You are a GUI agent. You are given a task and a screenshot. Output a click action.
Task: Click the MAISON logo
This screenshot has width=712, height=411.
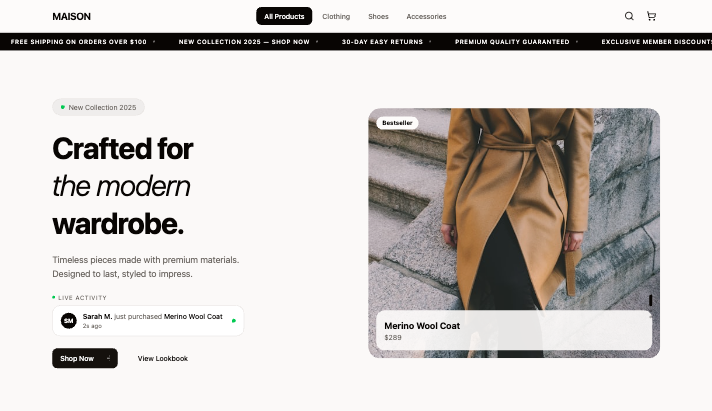pyautogui.click(x=71, y=17)
